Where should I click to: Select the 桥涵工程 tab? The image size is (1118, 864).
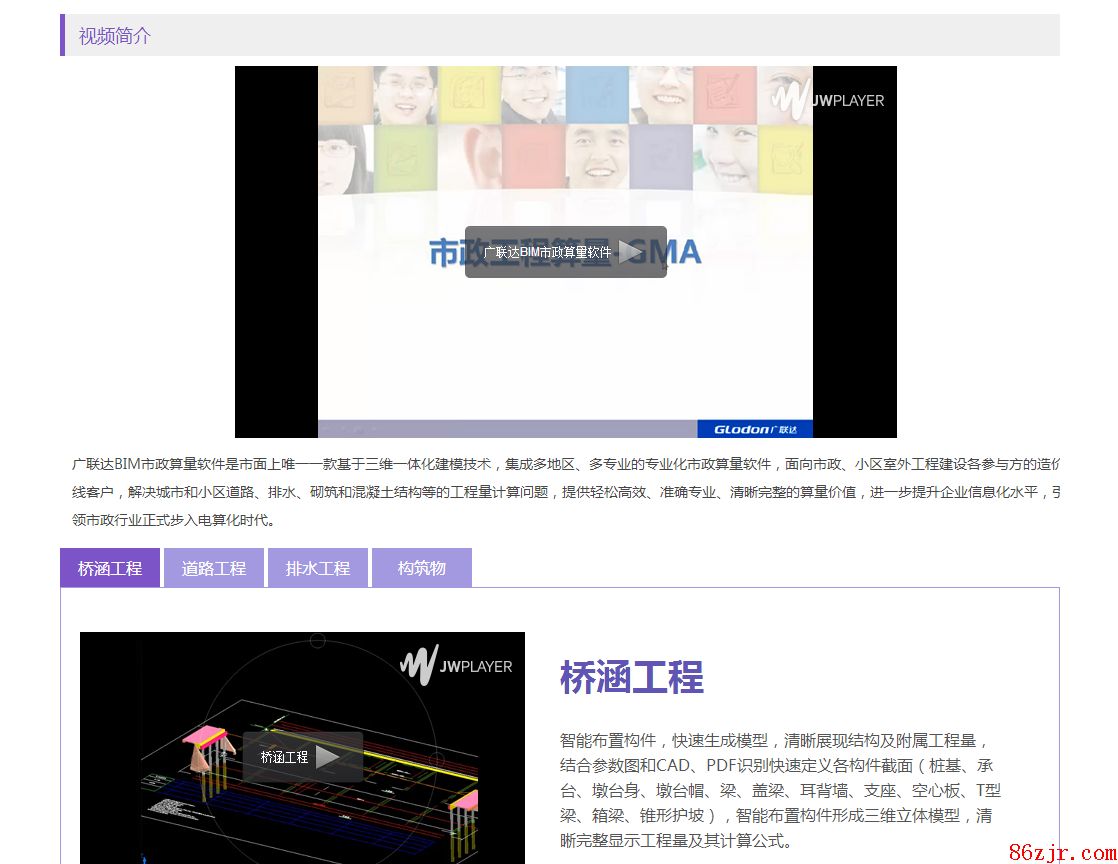pos(110,568)
